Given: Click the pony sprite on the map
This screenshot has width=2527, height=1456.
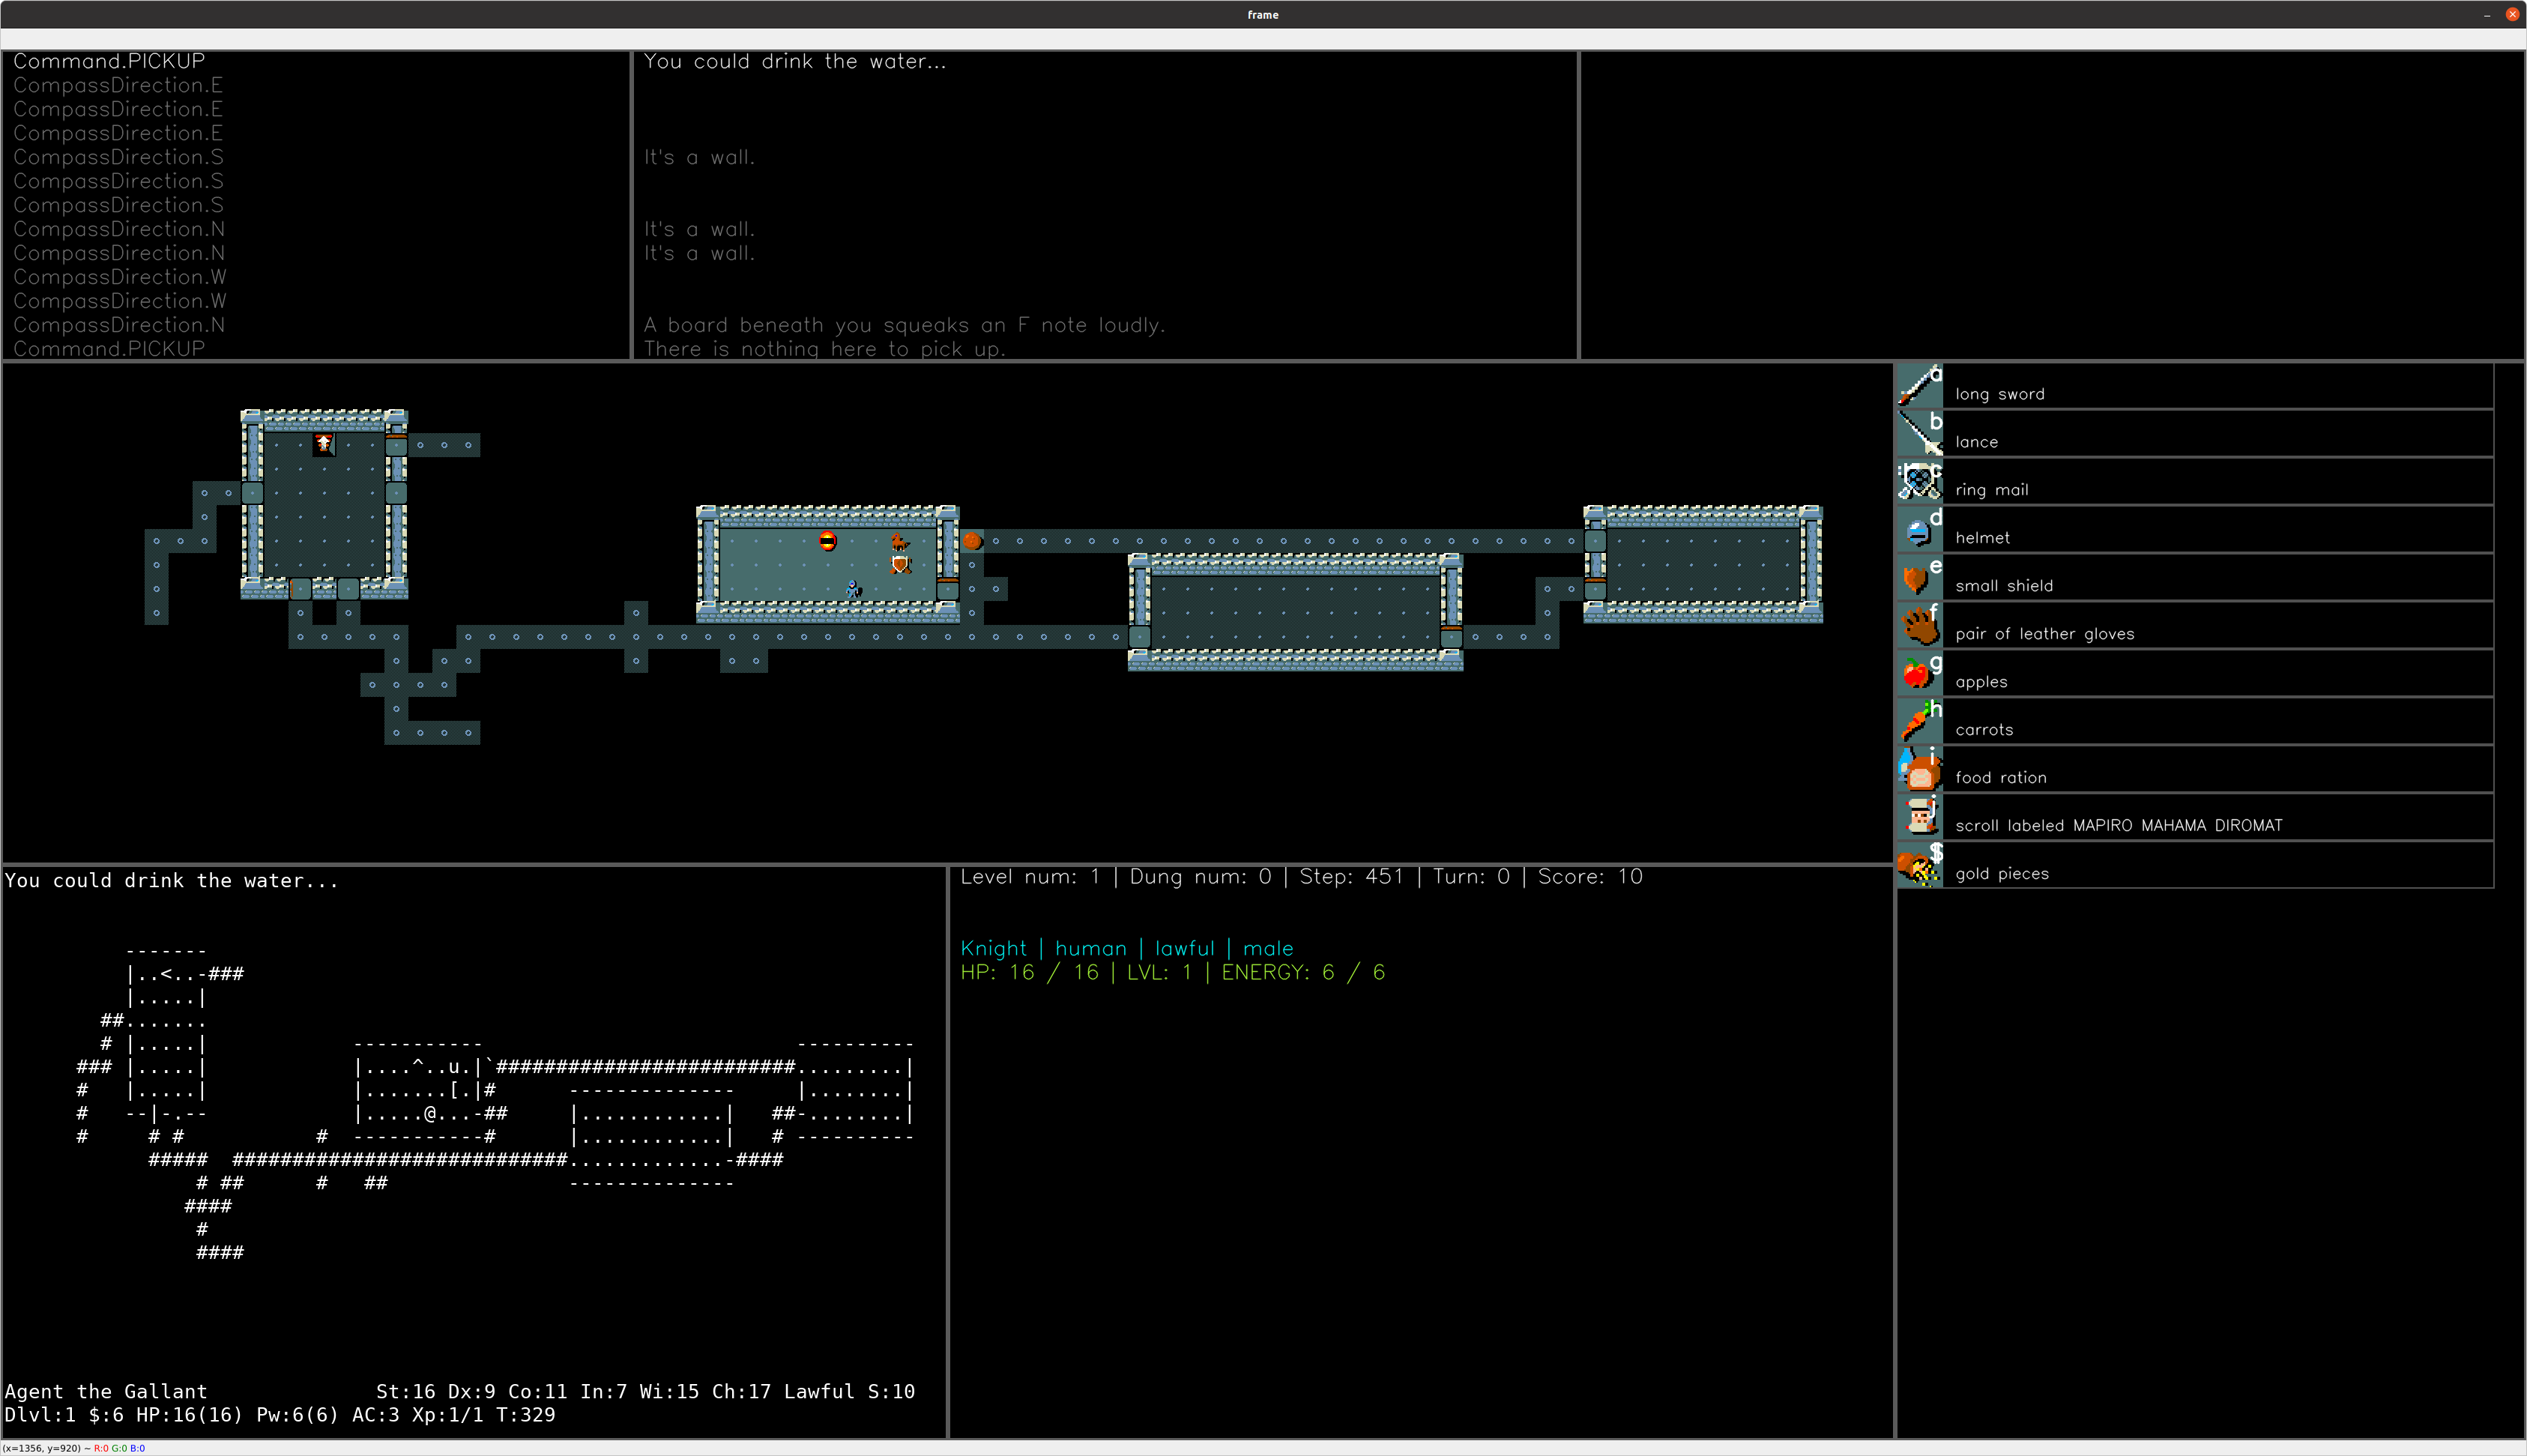Looking at the screenshot, I should click(x=900, y=541).
